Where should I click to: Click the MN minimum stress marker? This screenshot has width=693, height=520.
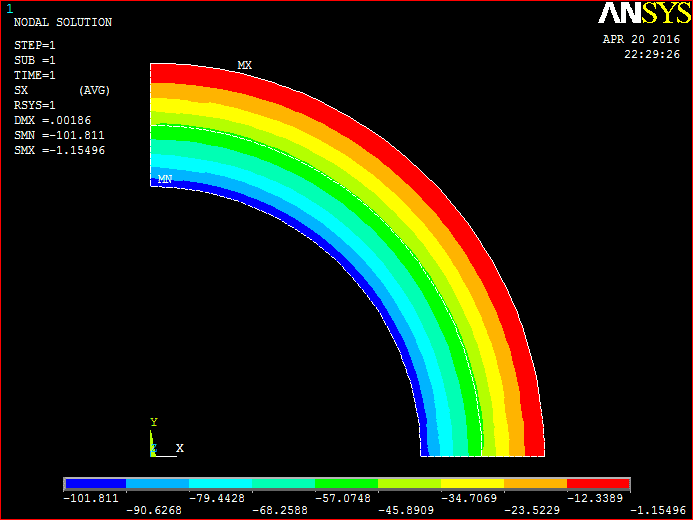pos(165,179)
